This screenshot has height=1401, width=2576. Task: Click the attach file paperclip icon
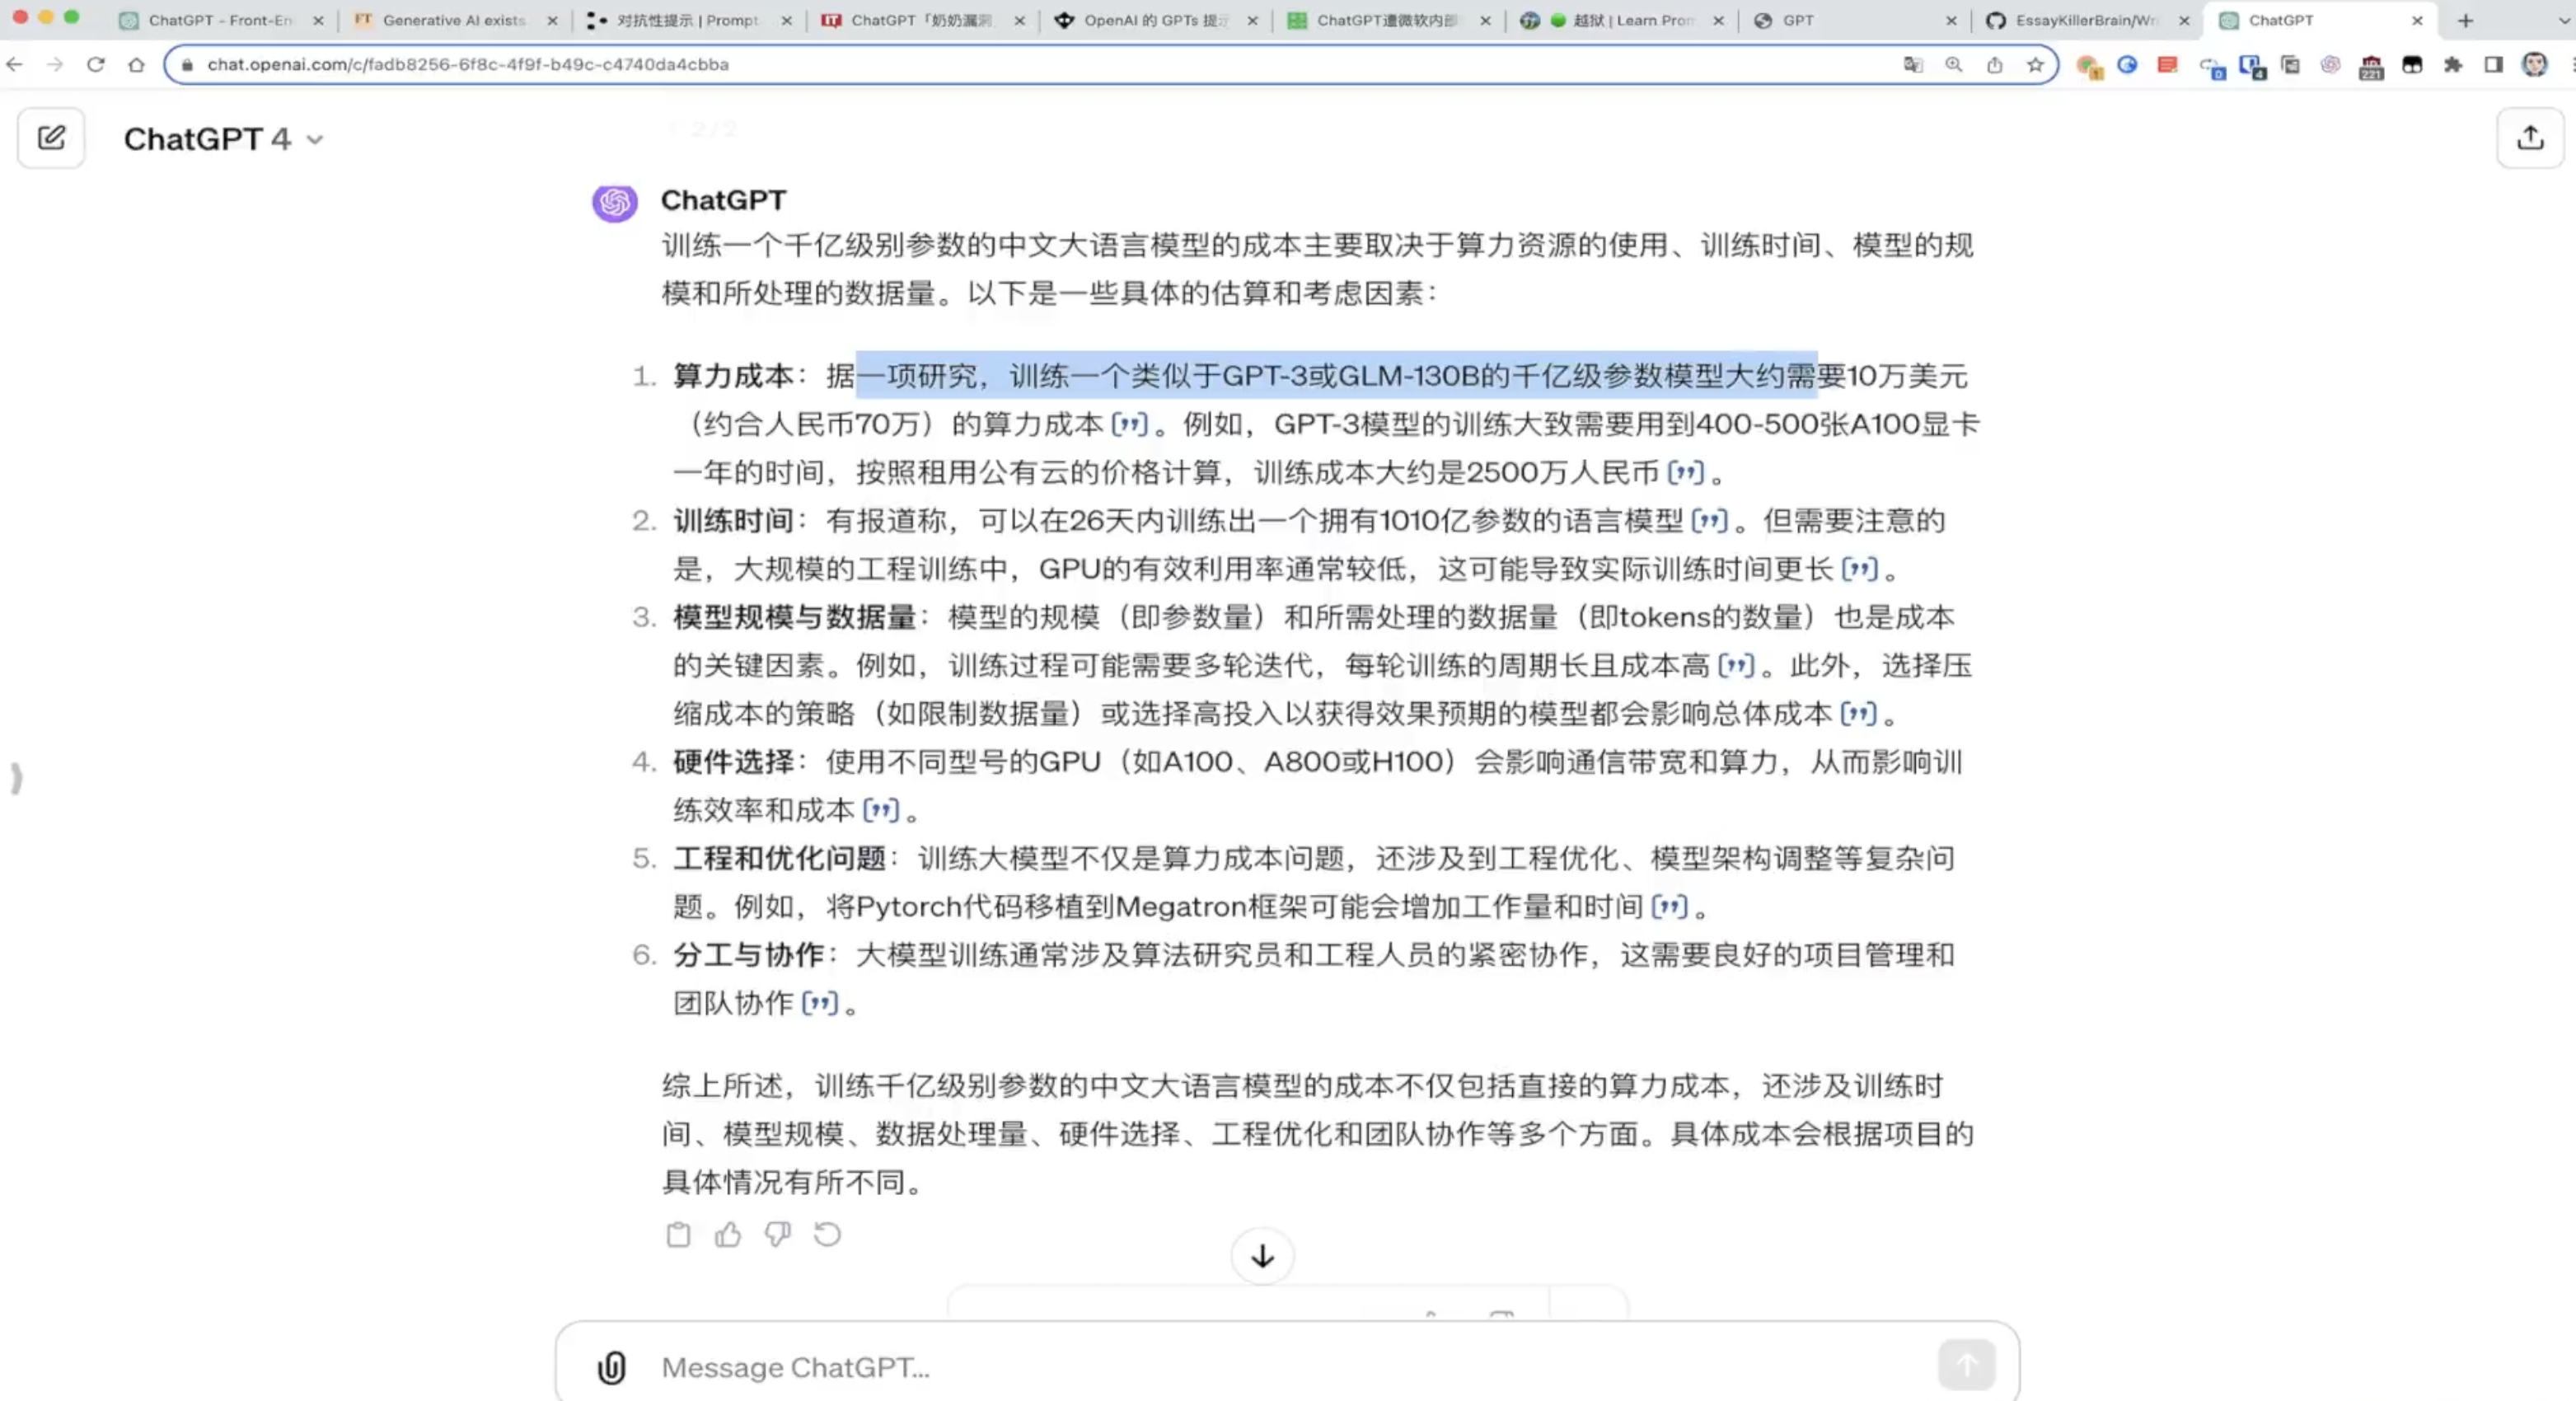click(x=612, y=1367)
